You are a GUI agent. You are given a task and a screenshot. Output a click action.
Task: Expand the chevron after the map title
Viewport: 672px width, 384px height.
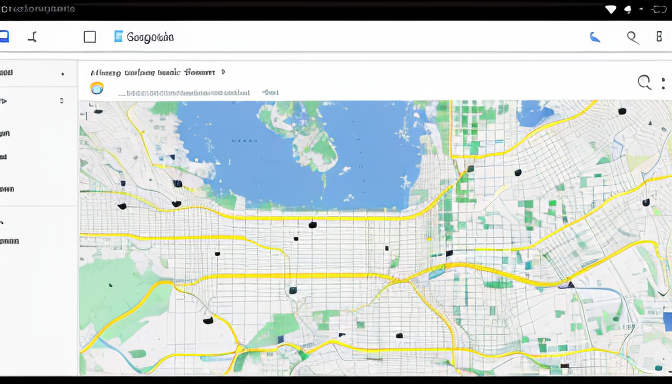223,72
